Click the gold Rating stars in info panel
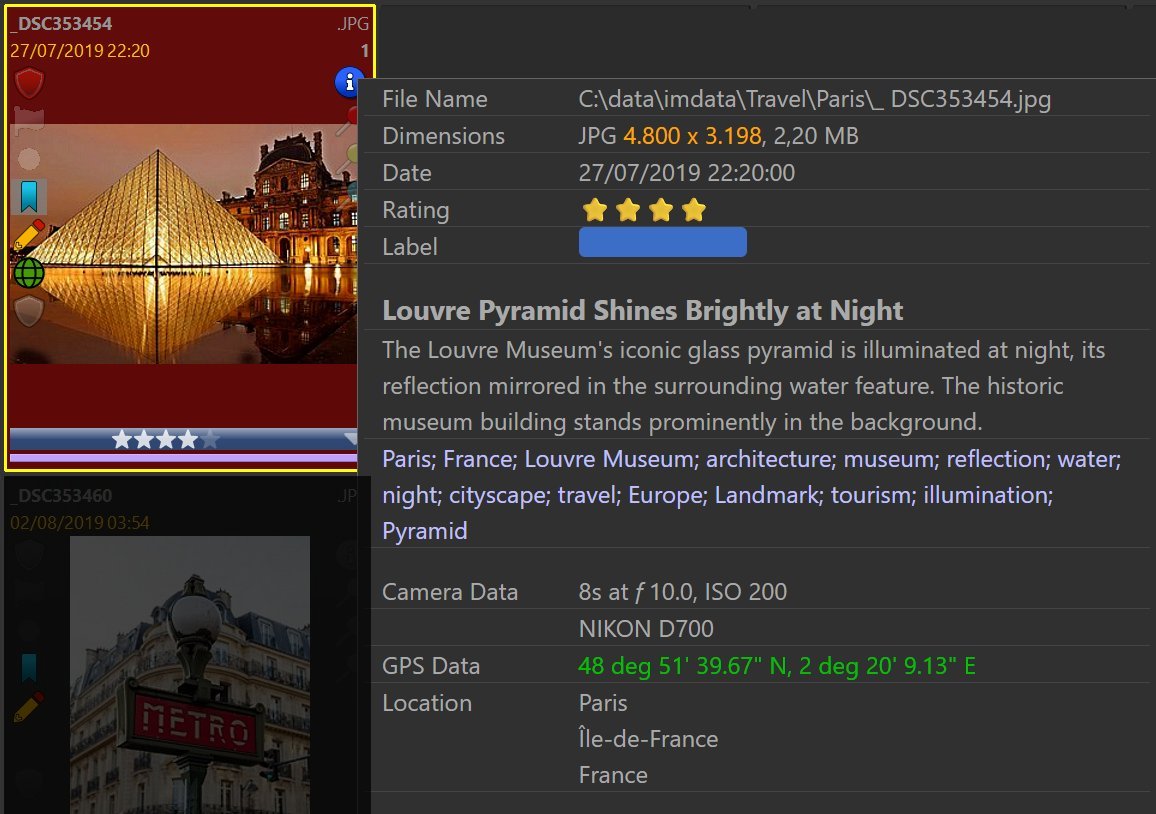 coord(644,210)
